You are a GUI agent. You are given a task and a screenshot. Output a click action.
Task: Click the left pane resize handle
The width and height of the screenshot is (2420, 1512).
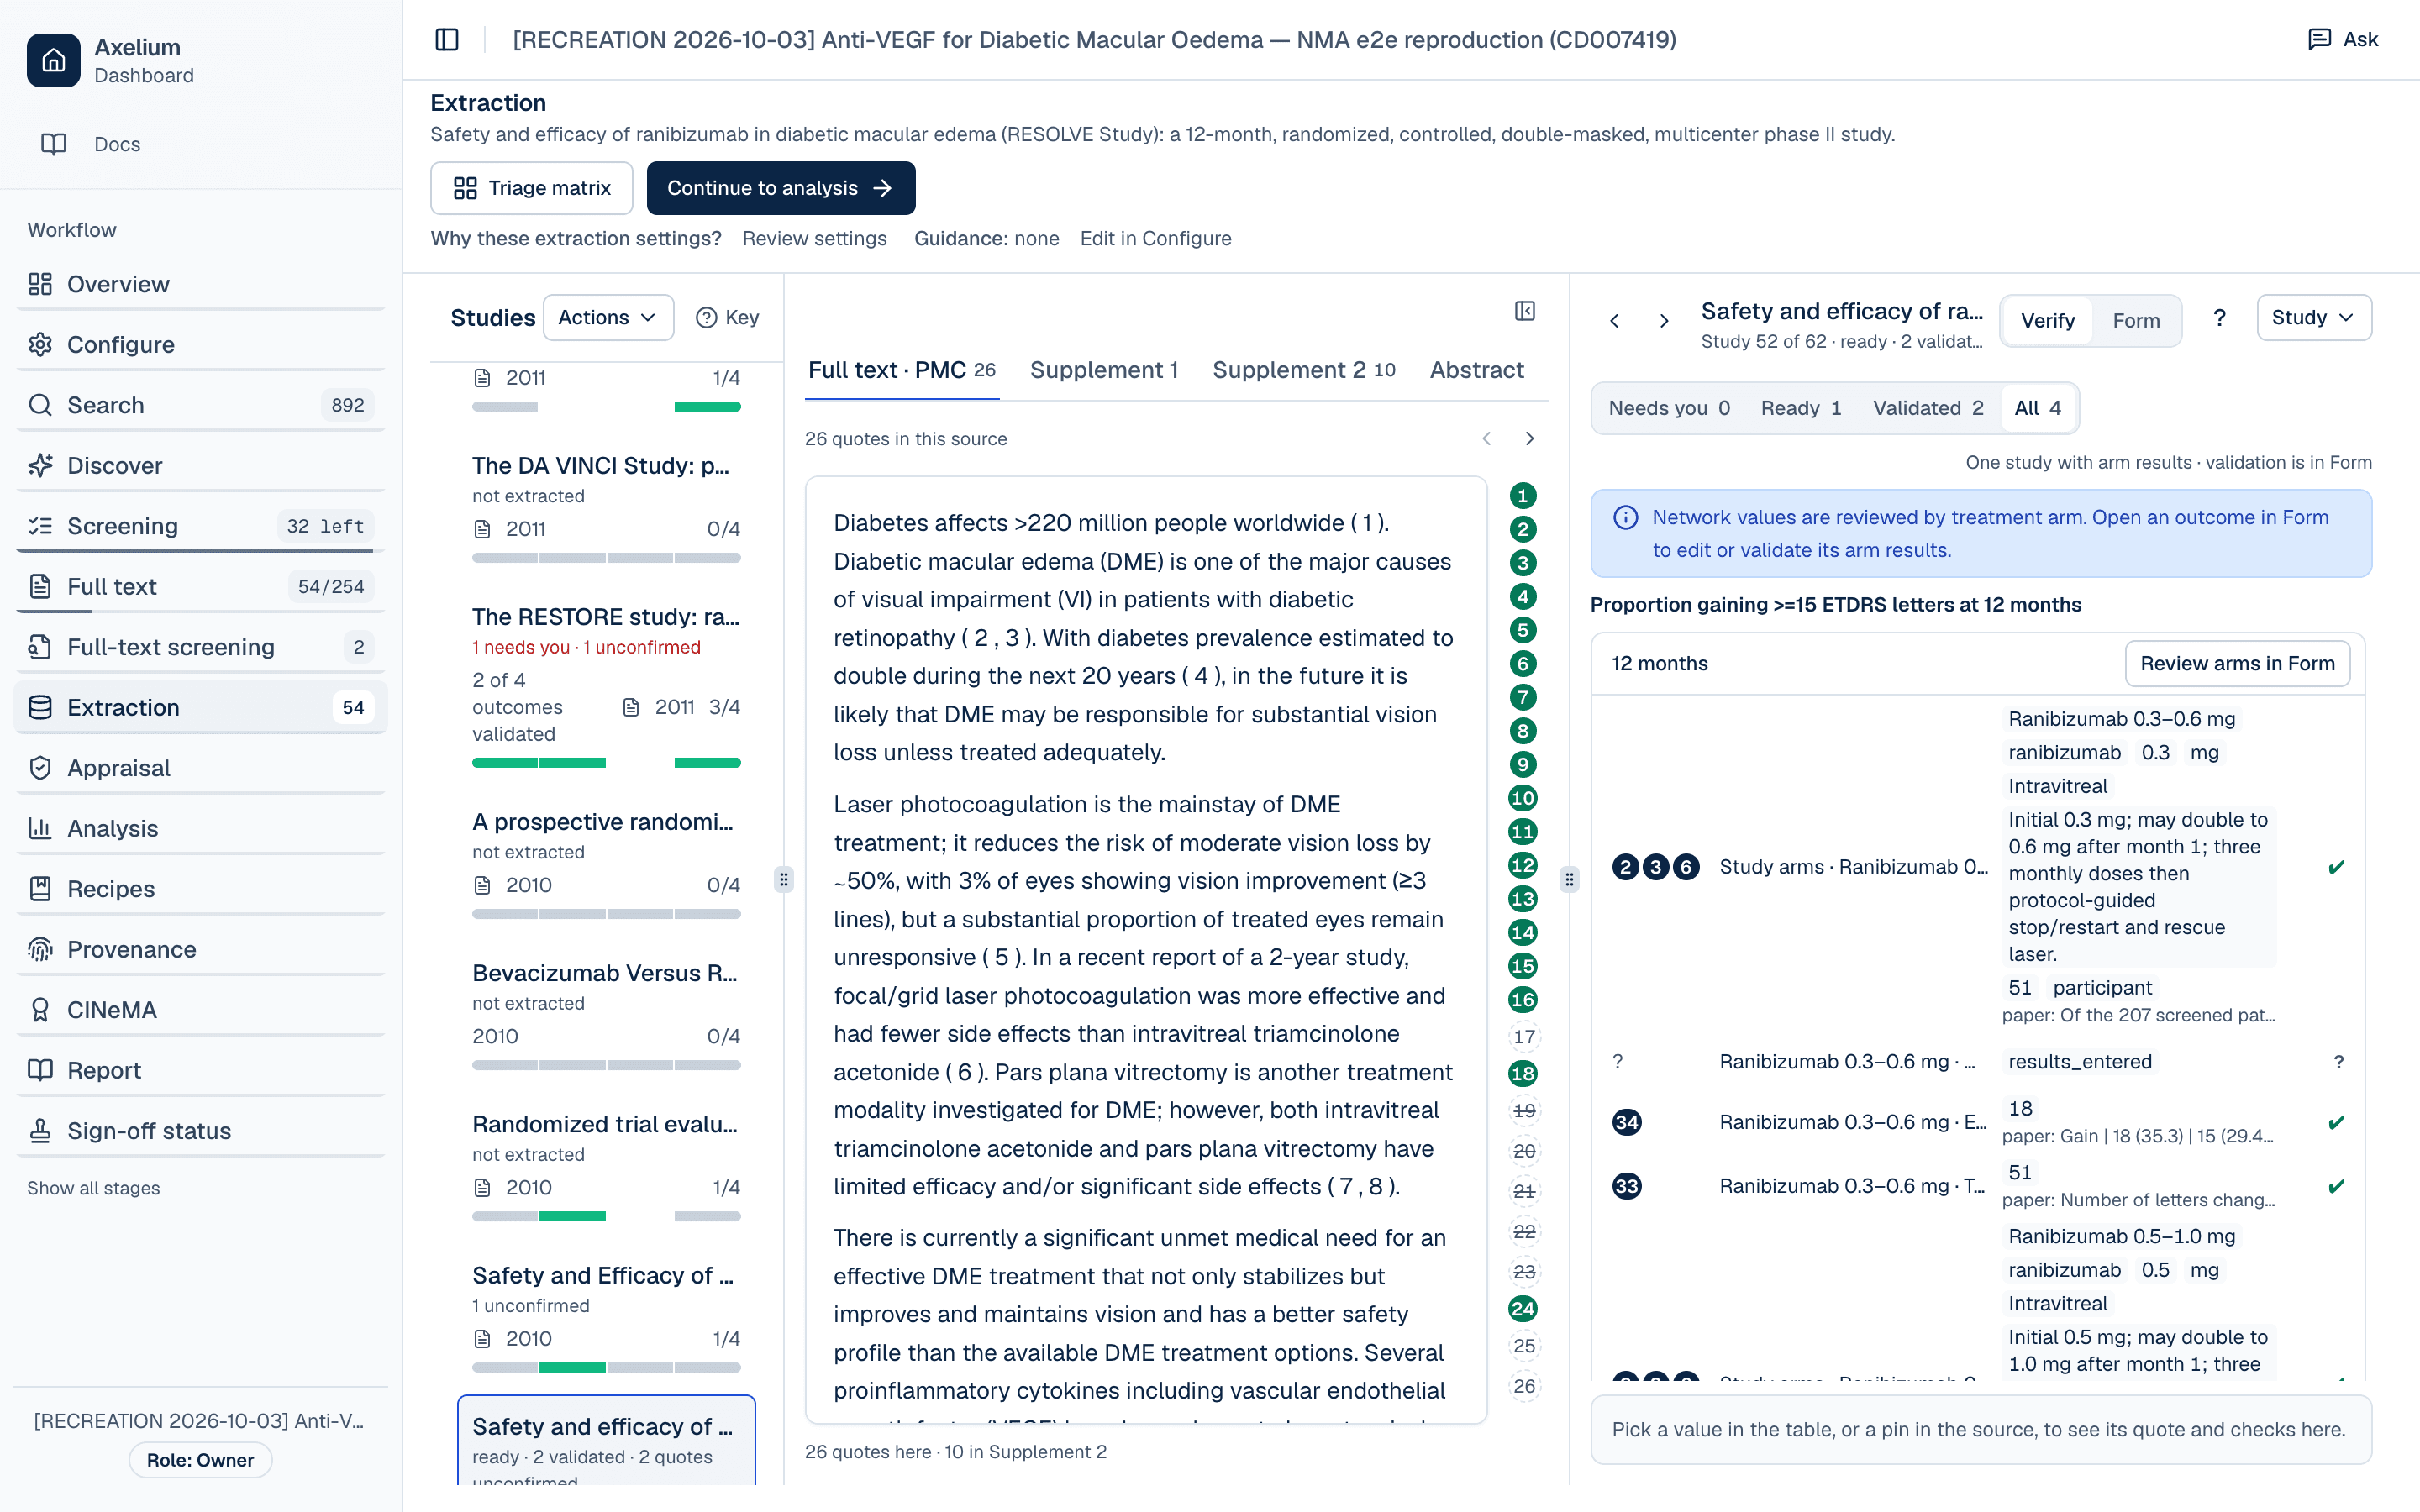pos(784,880)
